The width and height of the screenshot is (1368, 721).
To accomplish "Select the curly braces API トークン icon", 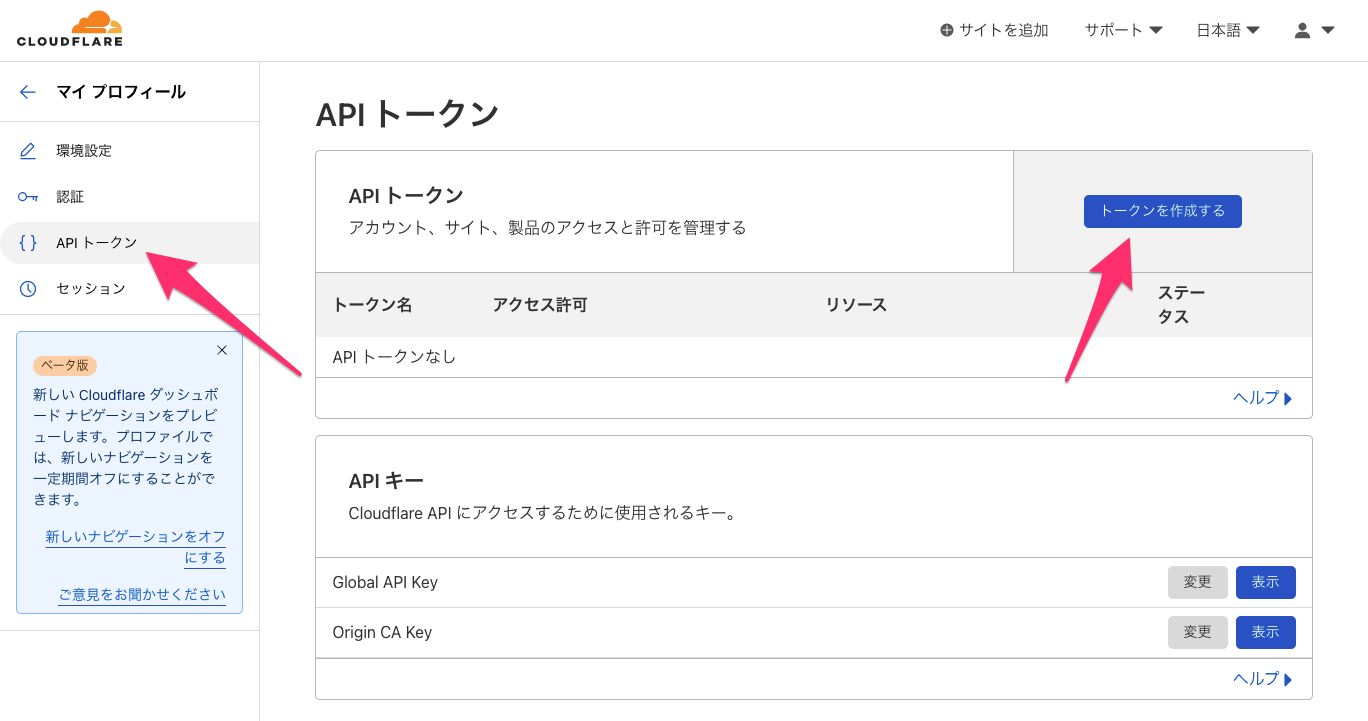I will tap(27, 242).
